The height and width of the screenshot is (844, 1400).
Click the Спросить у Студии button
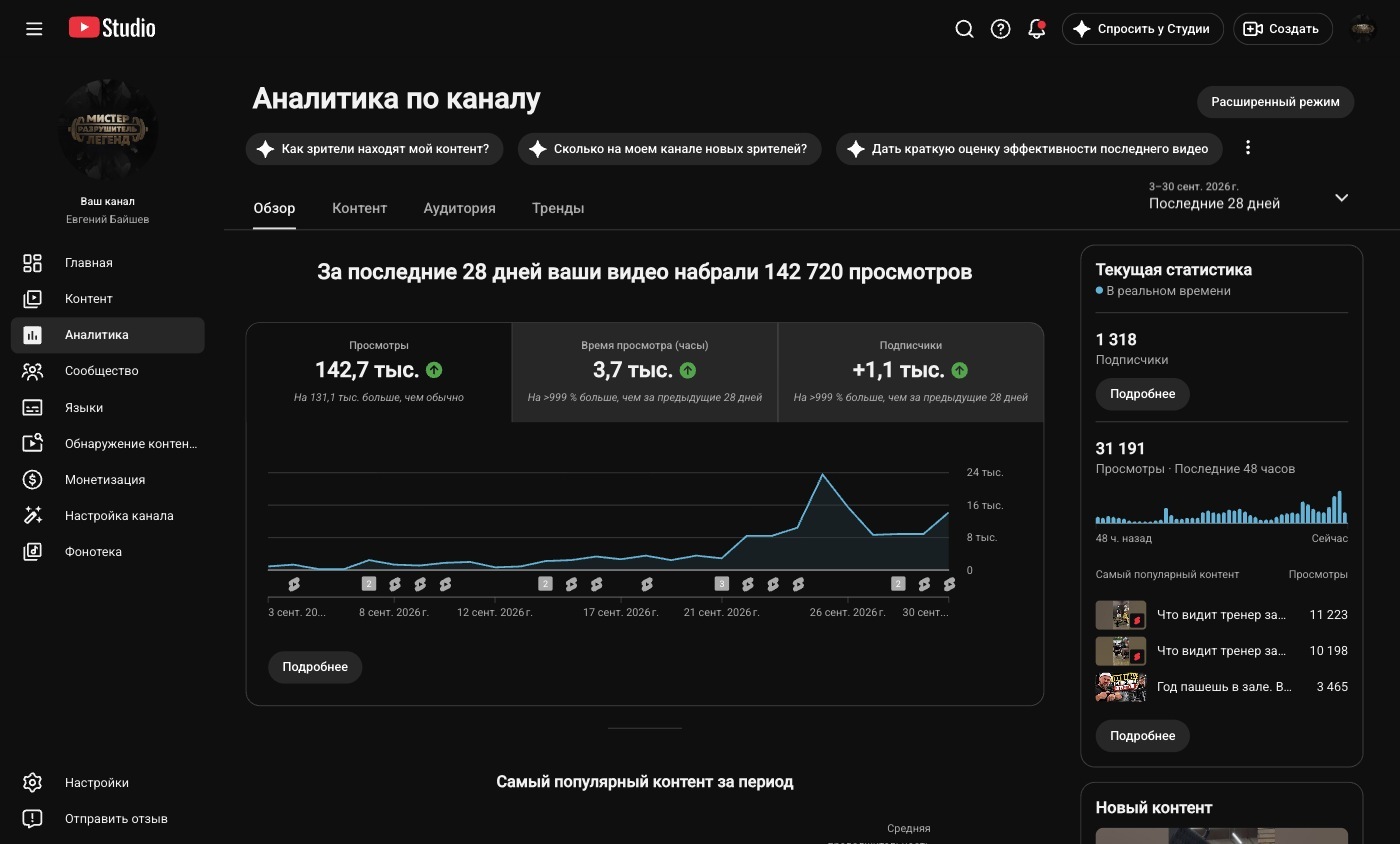(x=1142, y=29)
